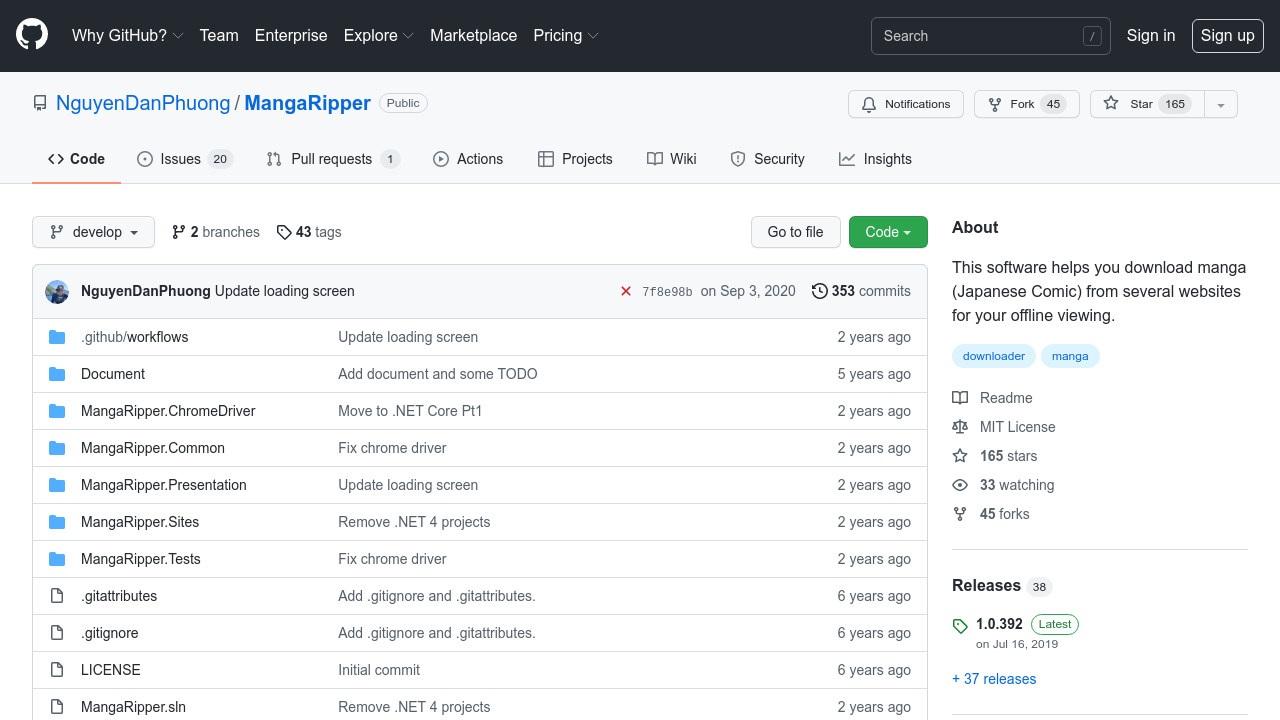Click Sign in
The width and height of the screenshot is (1280, 720).
pos(1151,35)
